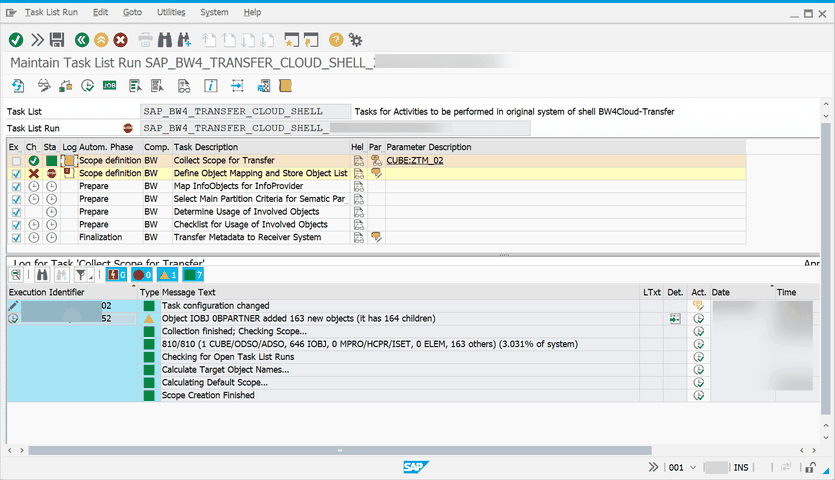835x480 pixels.
Task: Toggle error messages filter with red circle
Action: (142, 275)
